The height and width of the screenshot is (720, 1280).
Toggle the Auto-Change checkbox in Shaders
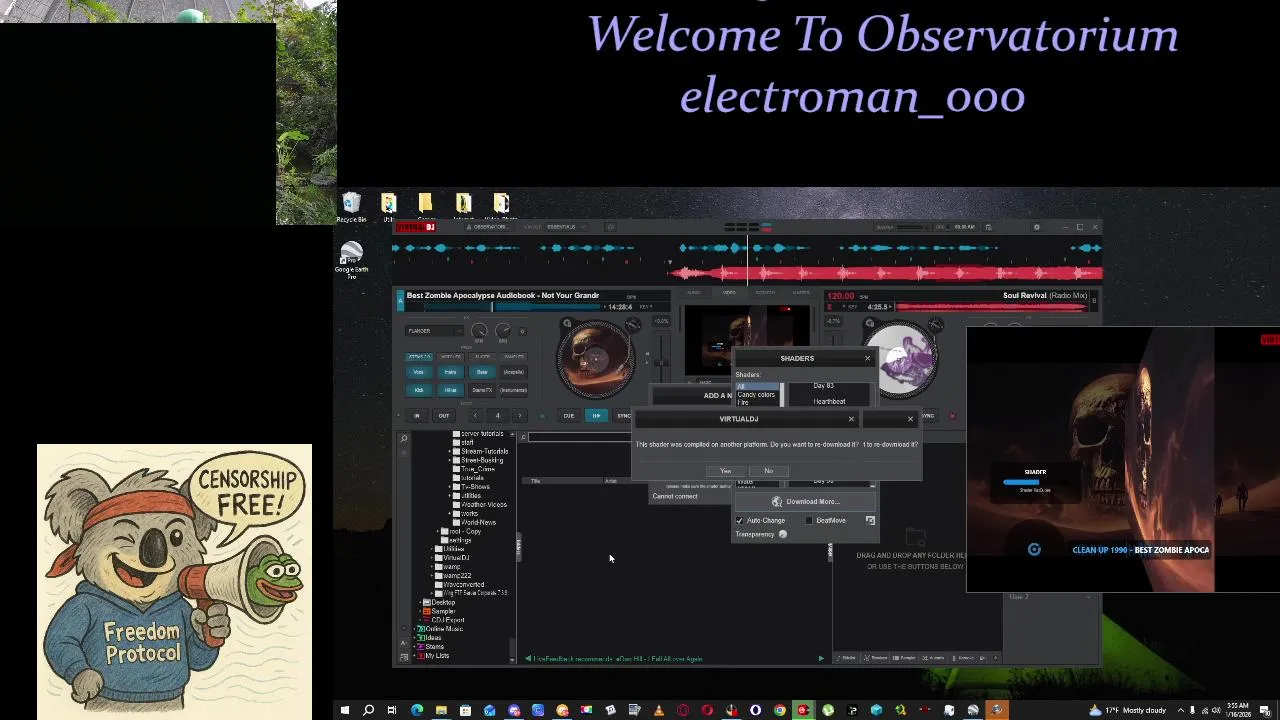pos(740,521)
